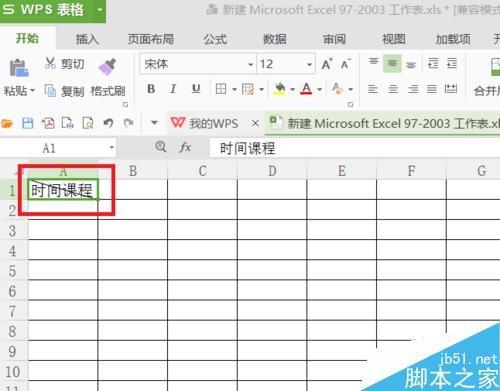The width and height of the screenshot is (500, 391).
Task: Justify text alignment icon
Action: [x=432, y=89]
